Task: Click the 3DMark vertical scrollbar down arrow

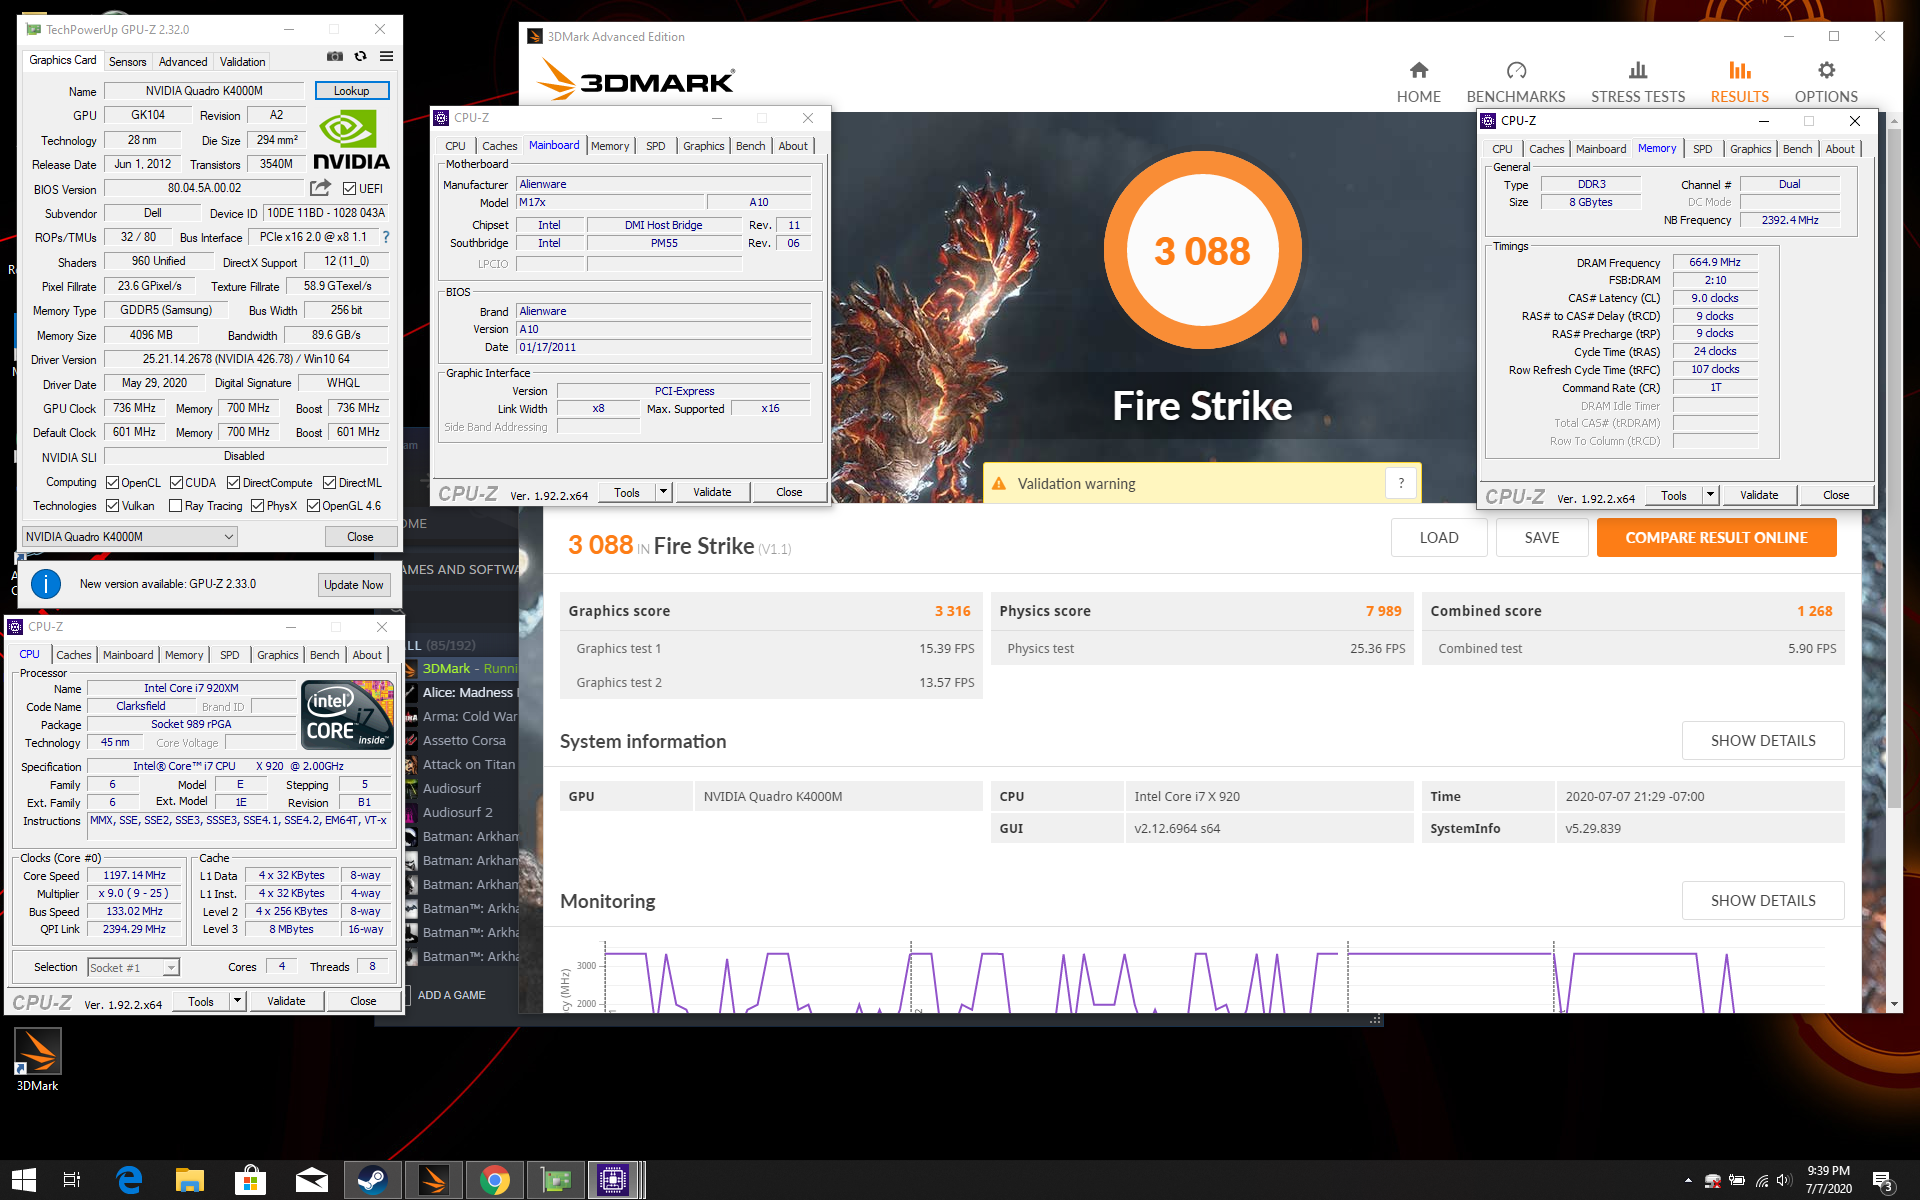Action: pyautogui.click(x=1893, y=1003)
